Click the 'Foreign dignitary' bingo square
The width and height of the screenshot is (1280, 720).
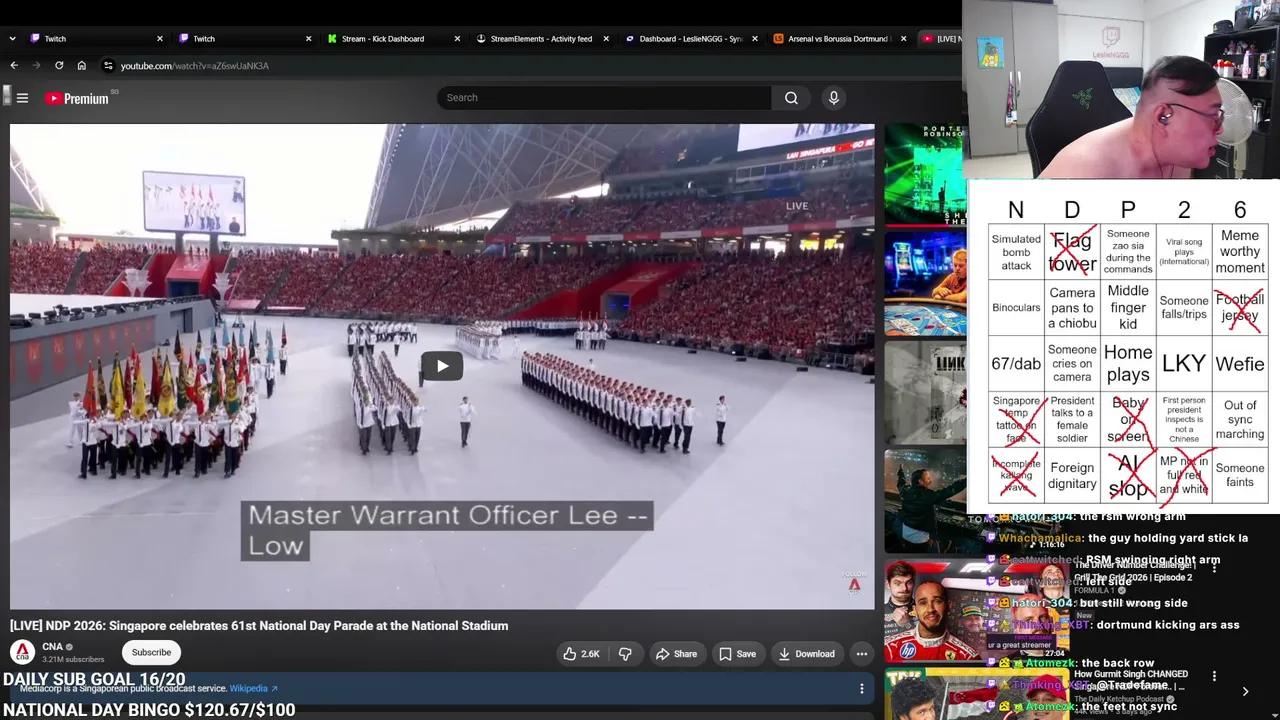1072,475
